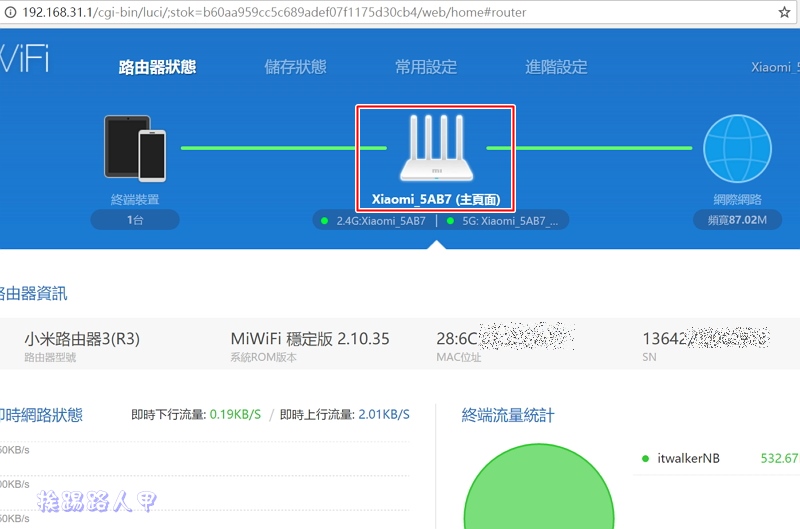This screenshot has height=529, width=800.
Task: Click the 路由器資訊 section heading
Action: [x=33, y=293]
